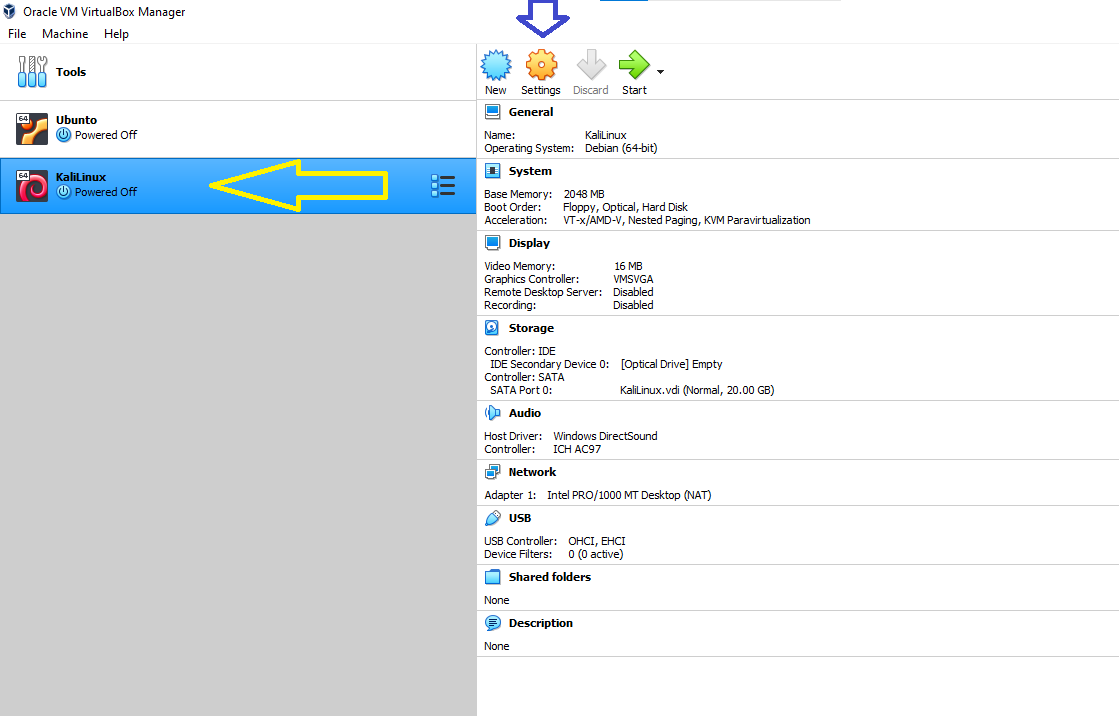
Task: Click the Discard button label
Action: pos(591,90)
